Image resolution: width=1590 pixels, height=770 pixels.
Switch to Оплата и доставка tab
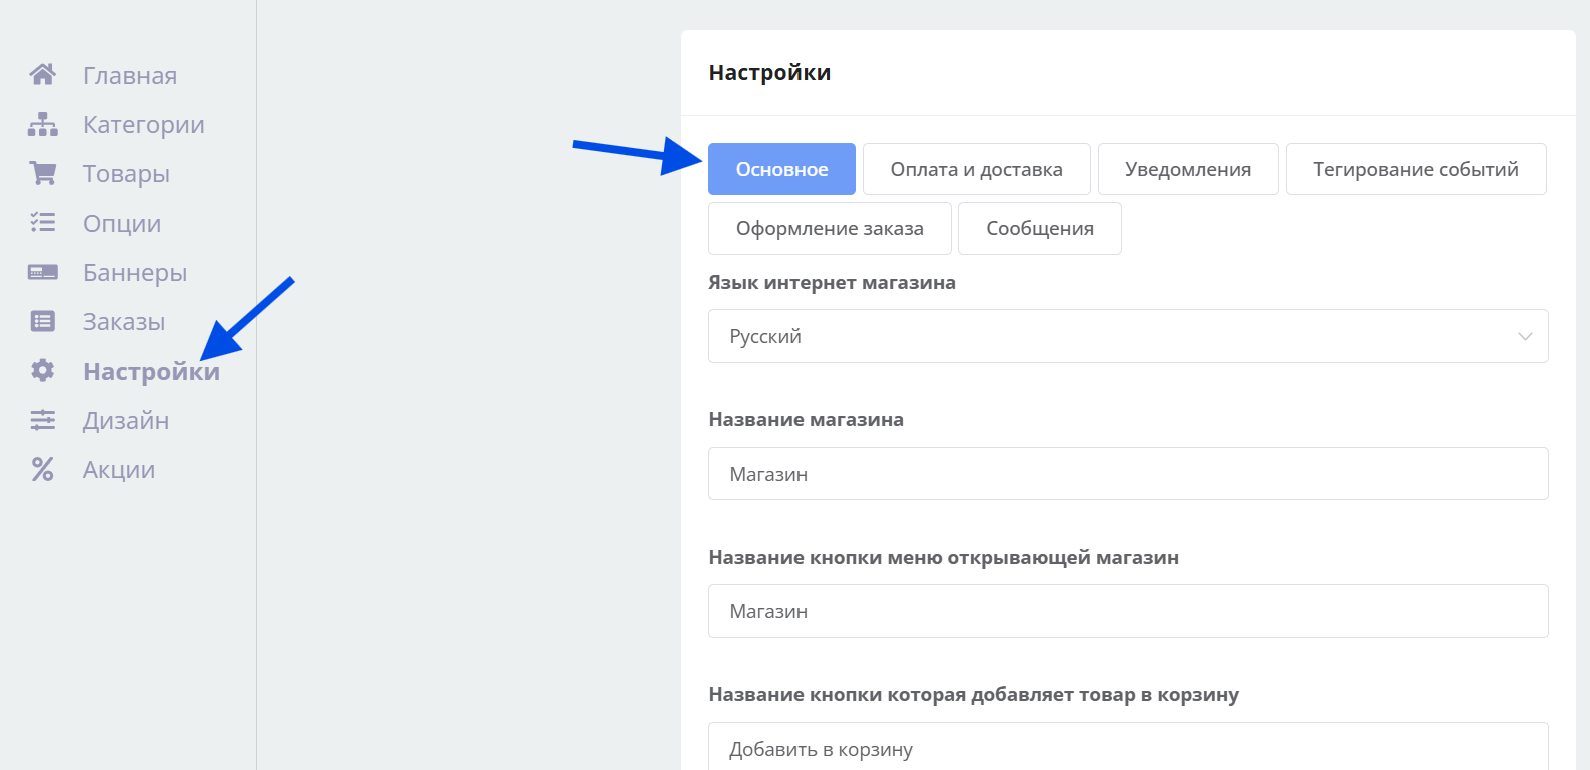[x=976, y=169]
